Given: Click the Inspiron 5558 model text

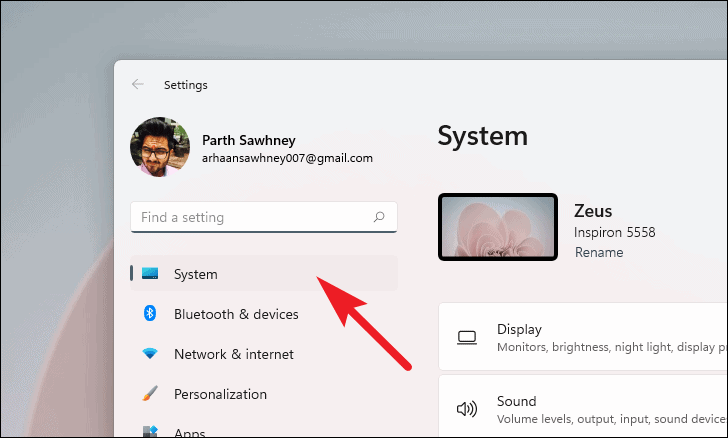Looking at the screenshot, I should point(614,232).
